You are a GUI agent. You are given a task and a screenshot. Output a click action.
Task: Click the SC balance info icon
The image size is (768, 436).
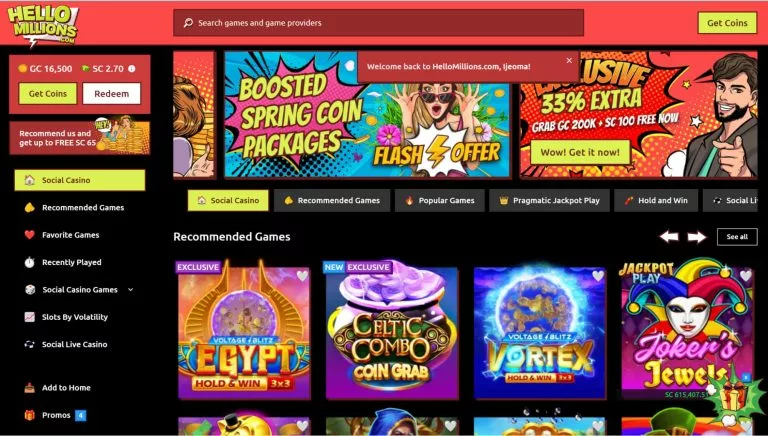click(x=131, y=69)
